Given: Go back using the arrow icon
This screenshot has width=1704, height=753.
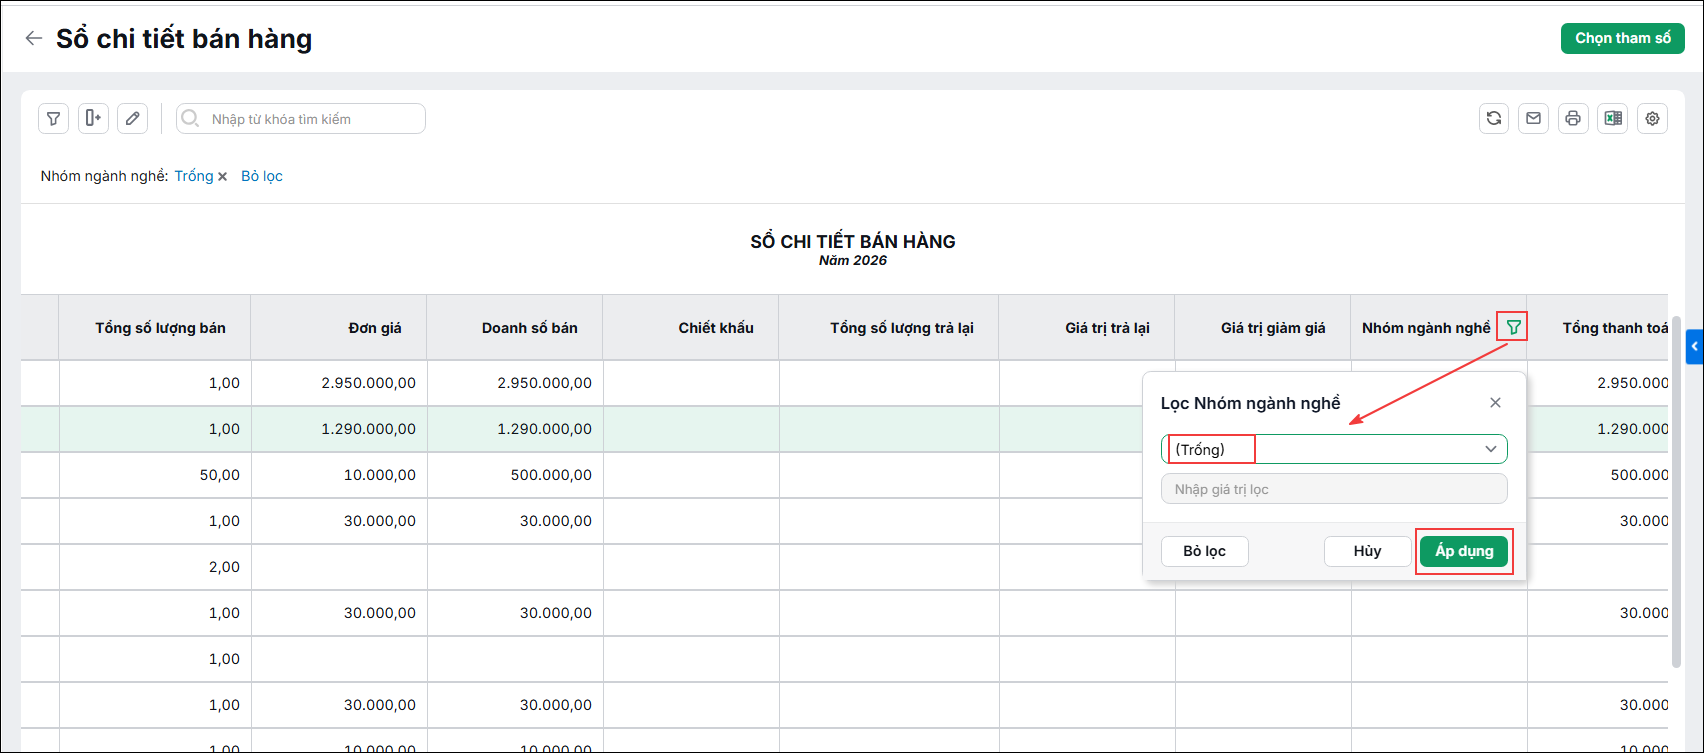Looking at the screenshot, I should [x=34, y=38].
